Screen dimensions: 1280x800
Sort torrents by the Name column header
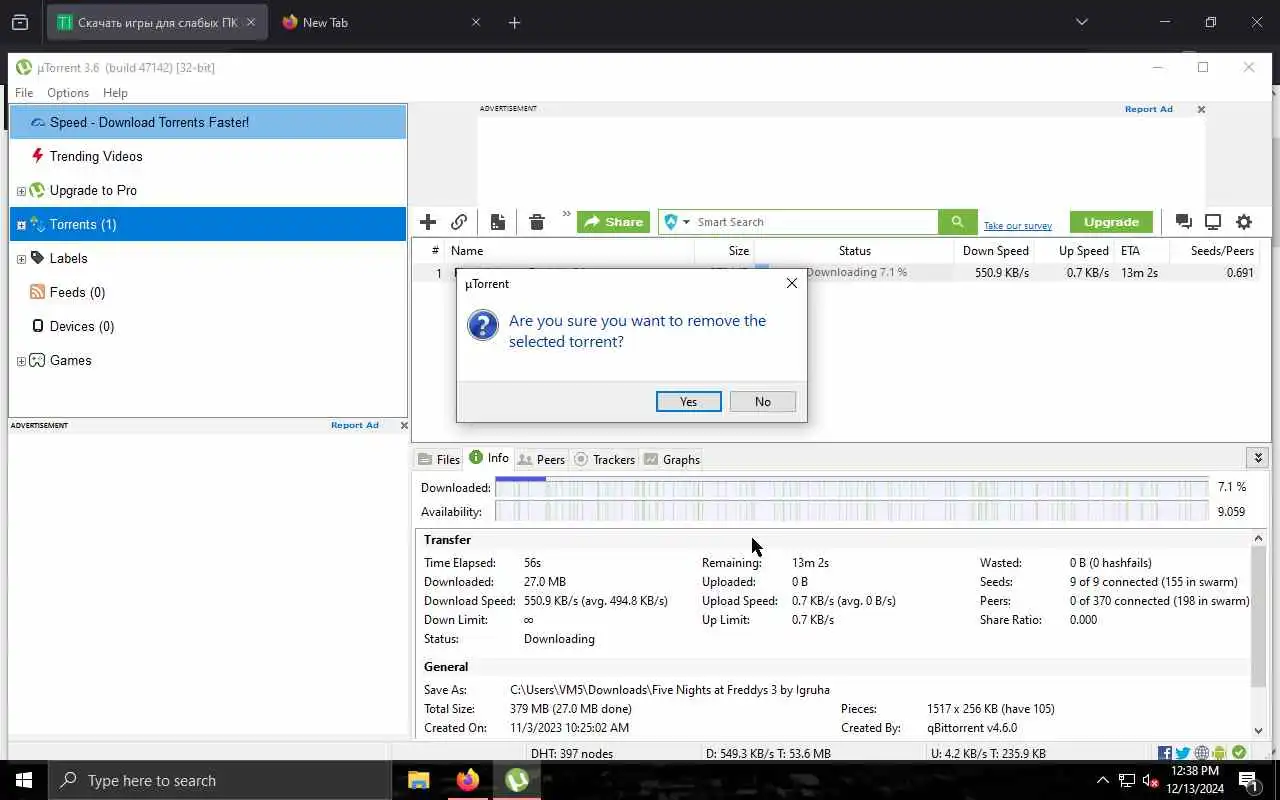pos(570,251)
